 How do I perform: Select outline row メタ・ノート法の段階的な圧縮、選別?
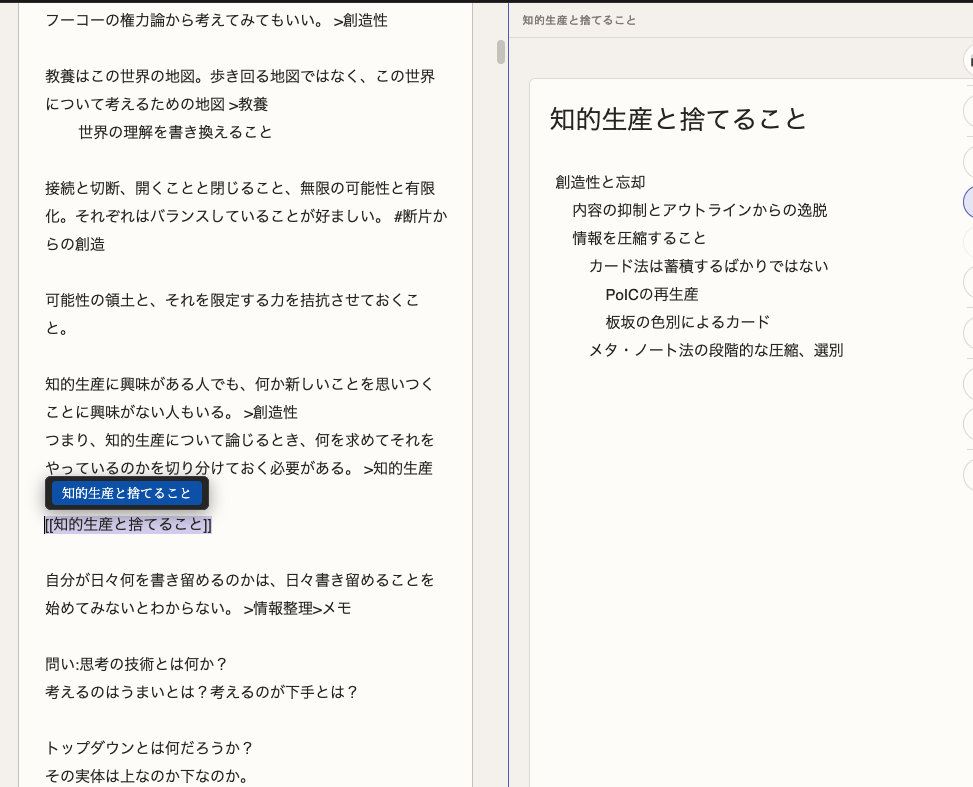pyautogui.click(x=715, y=350)
